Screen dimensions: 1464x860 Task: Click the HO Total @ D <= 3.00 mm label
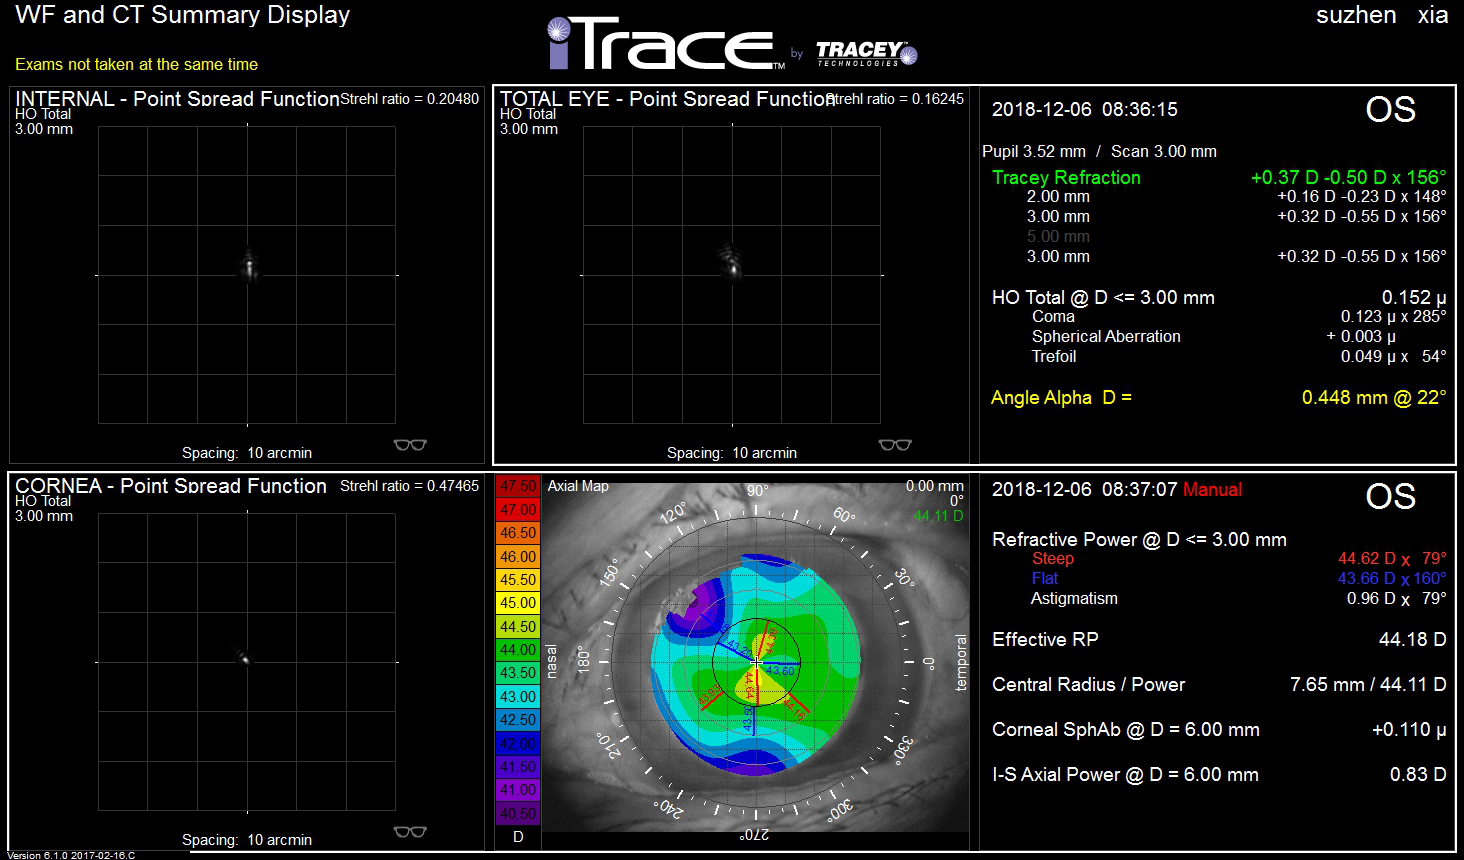1103,297
